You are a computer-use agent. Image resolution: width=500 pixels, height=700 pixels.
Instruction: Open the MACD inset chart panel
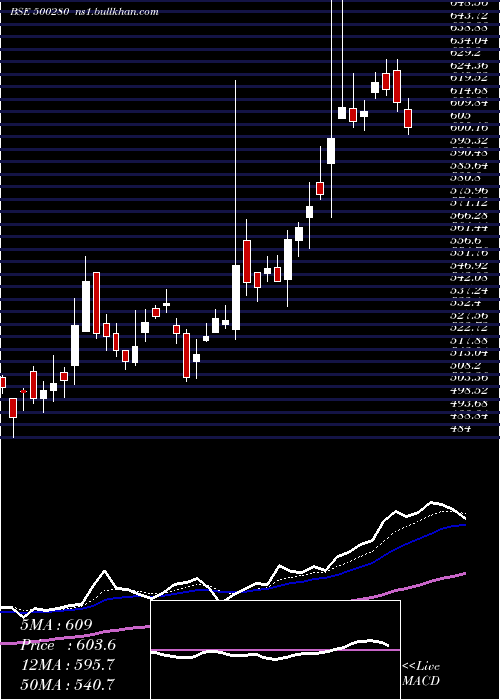pos(275,650)
